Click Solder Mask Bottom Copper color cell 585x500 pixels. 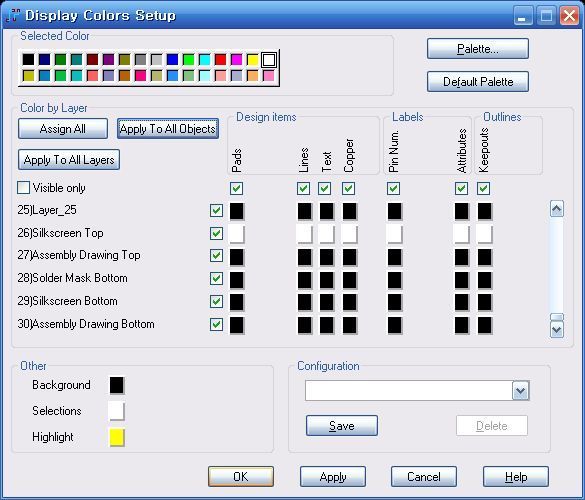point(350,280)
